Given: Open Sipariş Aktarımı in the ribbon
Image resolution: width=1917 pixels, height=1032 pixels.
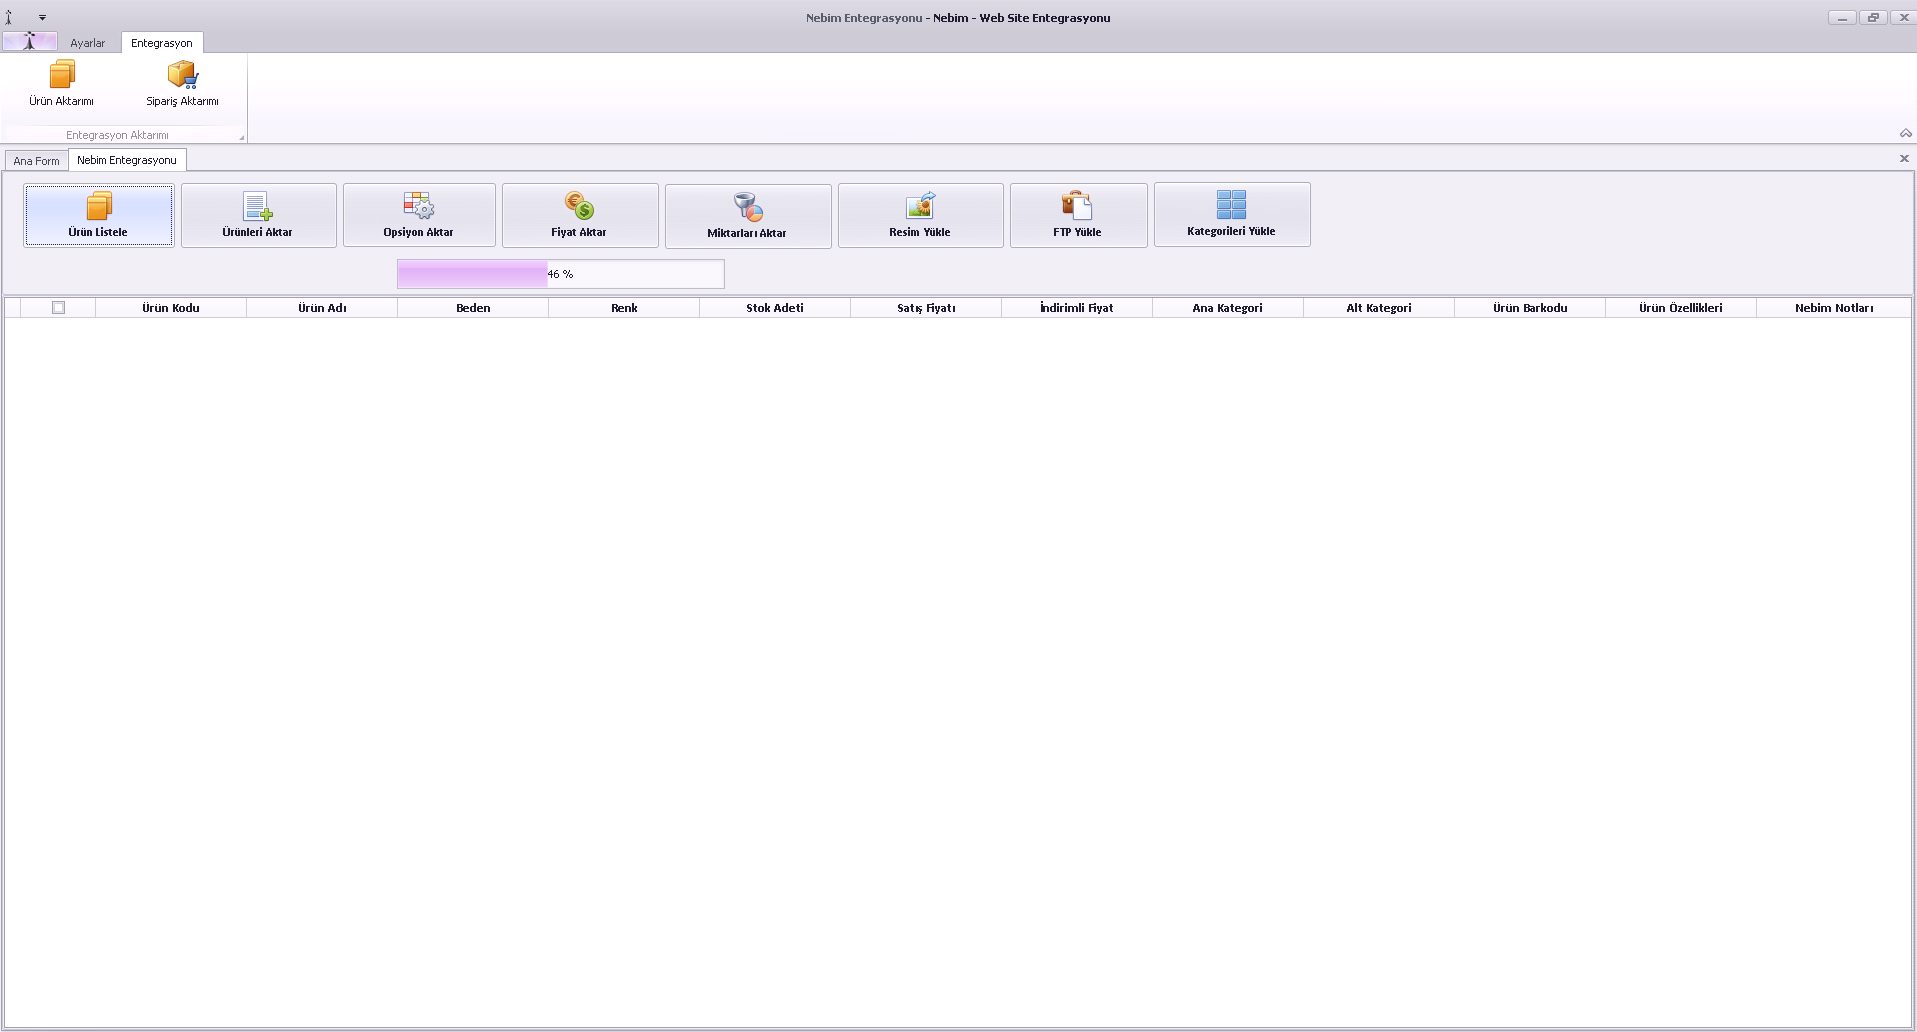Looking at the screenshot, I should tap(182, 84).
